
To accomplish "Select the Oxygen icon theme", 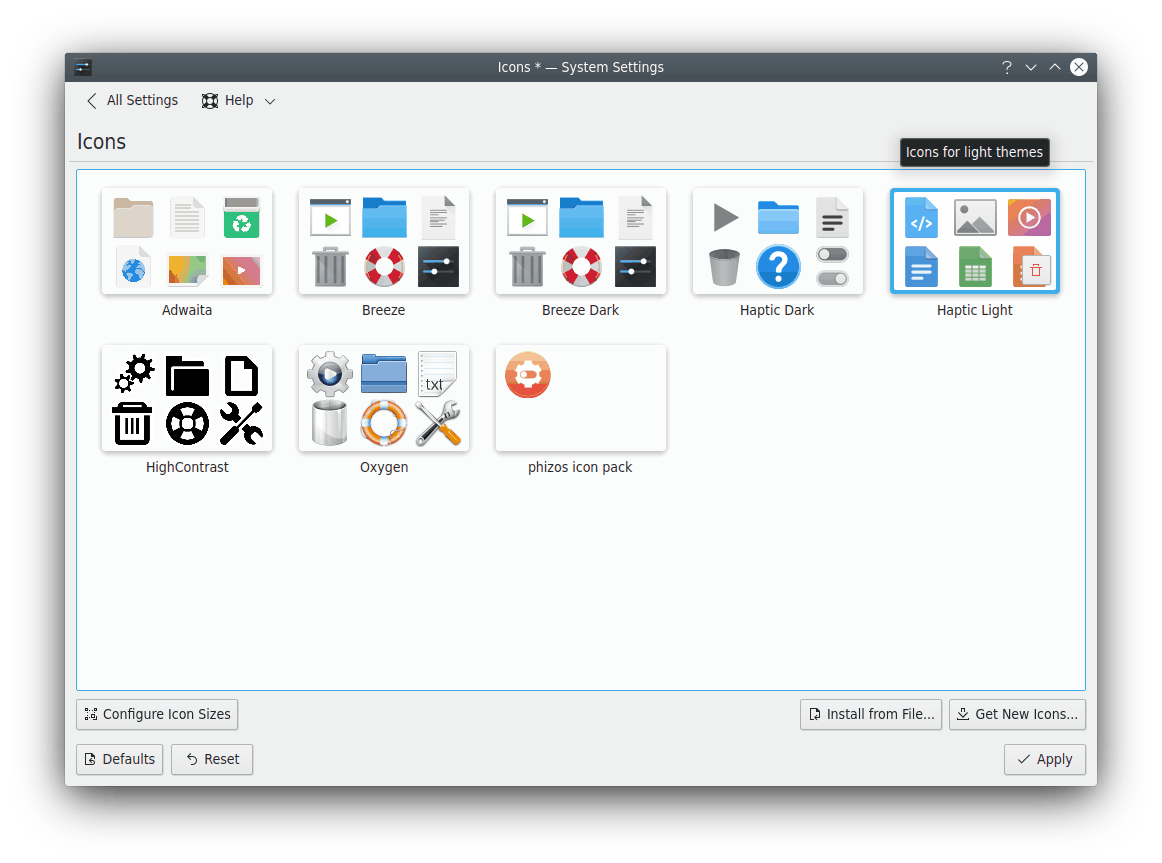I will coord(384,398).
